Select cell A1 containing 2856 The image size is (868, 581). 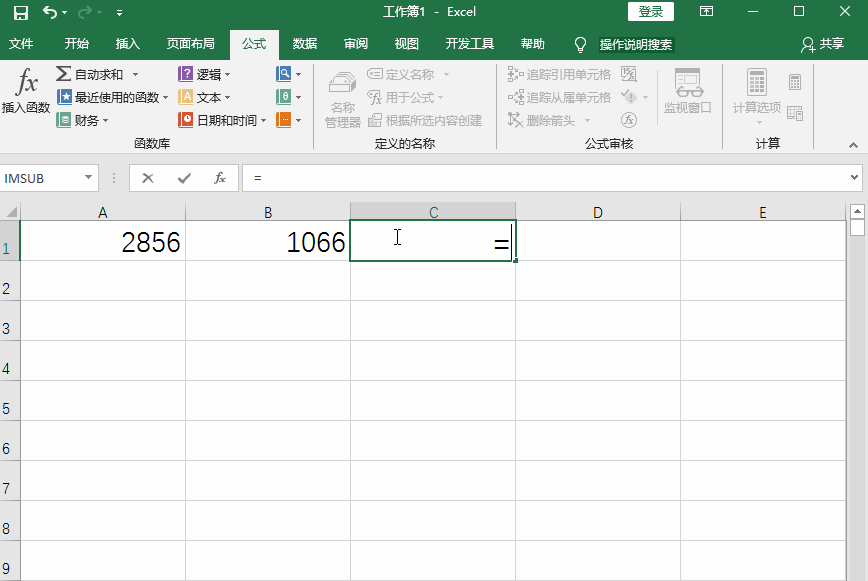click(102, 241)
